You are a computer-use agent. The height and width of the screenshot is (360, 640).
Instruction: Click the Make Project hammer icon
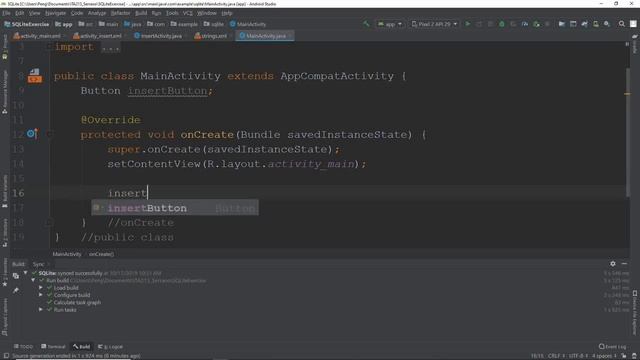click(x=366, y=24)
